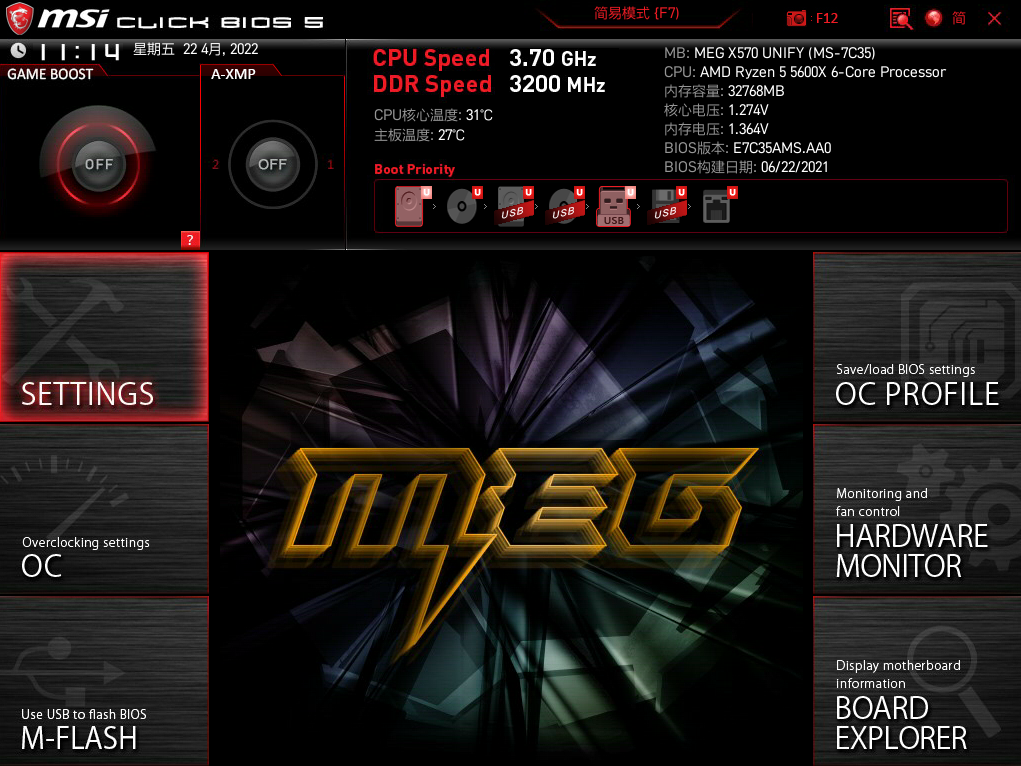
Task: Click the 主板温度 27°C reading
Action: click(x=419, y=135)
